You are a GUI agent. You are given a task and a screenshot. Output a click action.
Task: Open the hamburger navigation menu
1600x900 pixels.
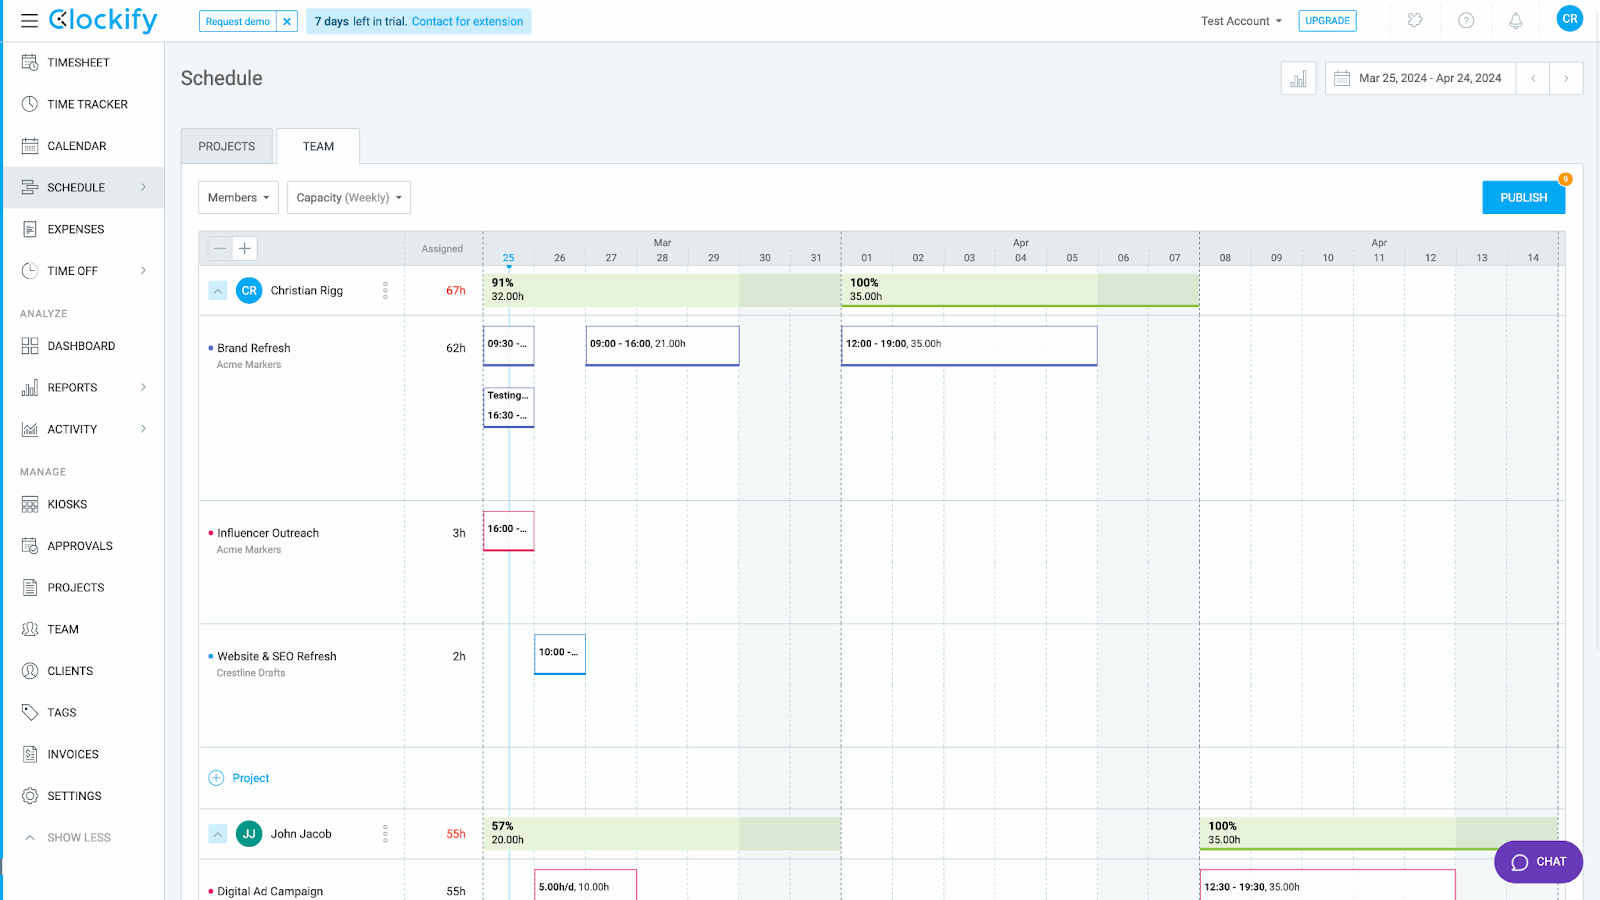29,20
